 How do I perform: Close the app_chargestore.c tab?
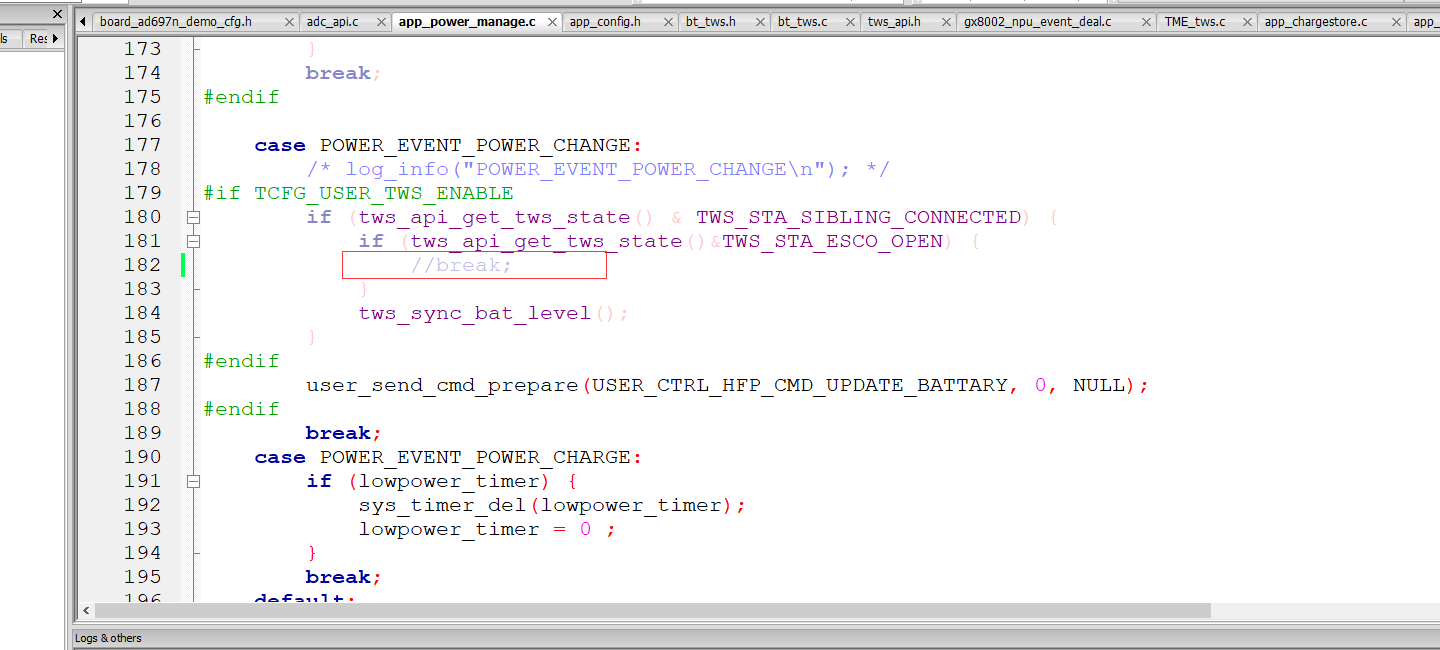[1394, 21]
